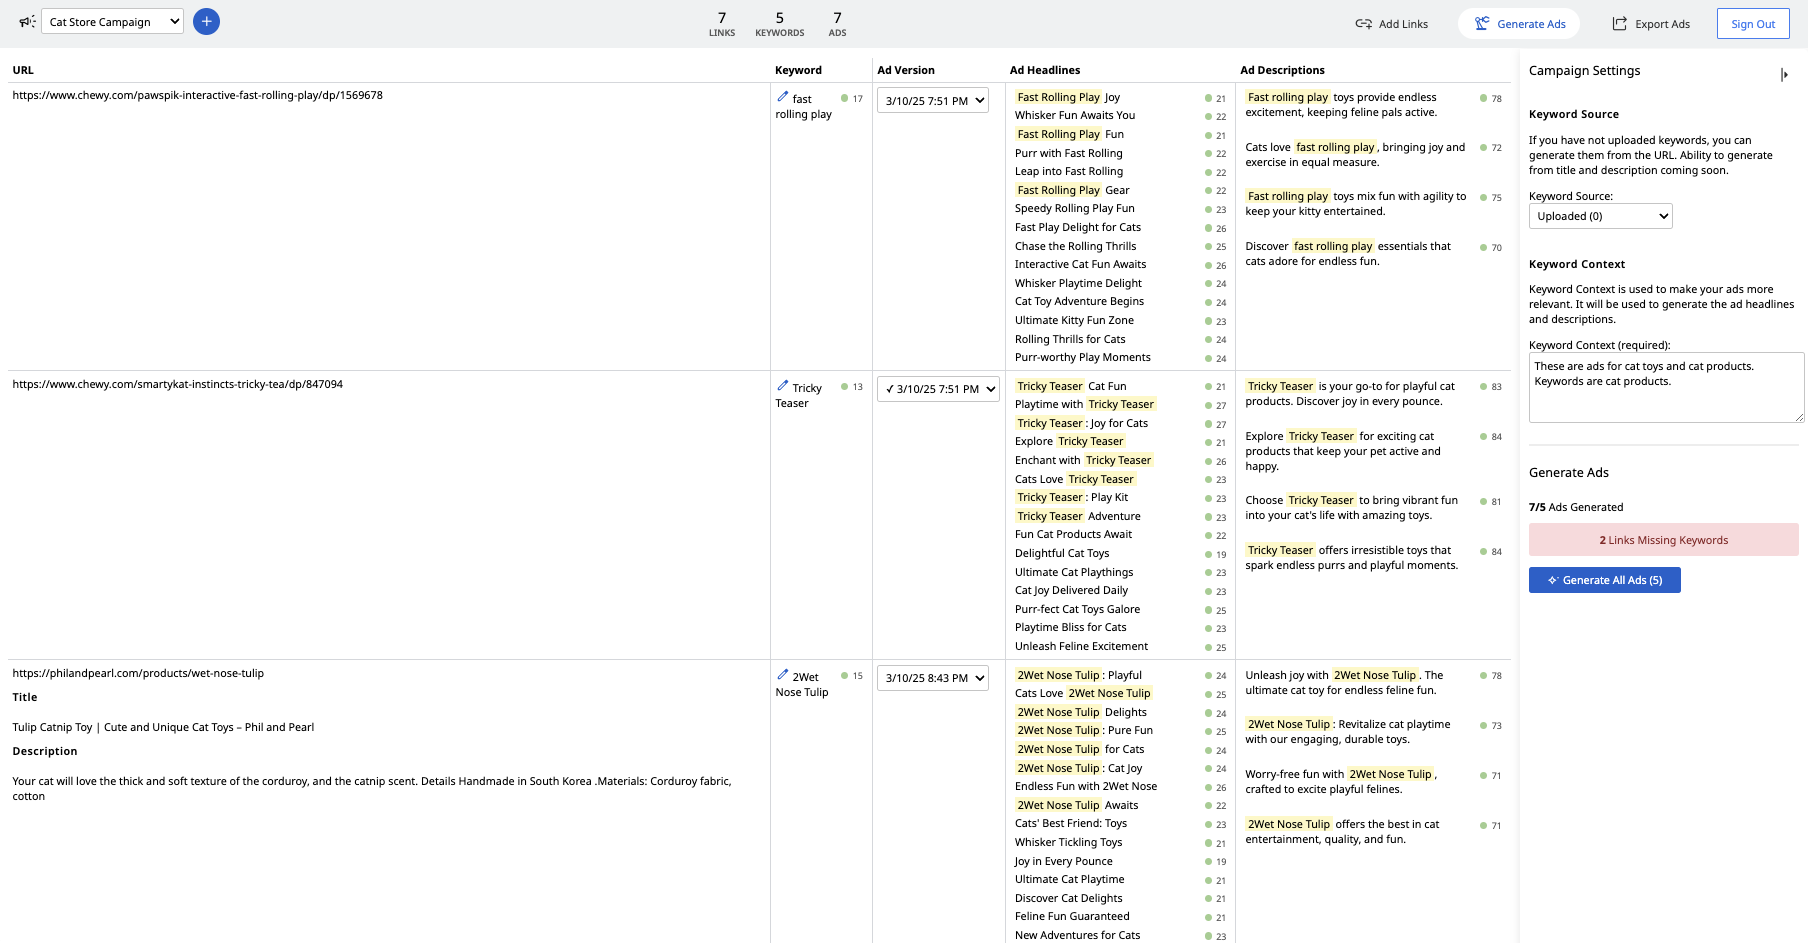Select the headline 'Endless Fun with 2Wet Nose'
Viewport: 1808px width, 943px height.
tap(1086, 787)
